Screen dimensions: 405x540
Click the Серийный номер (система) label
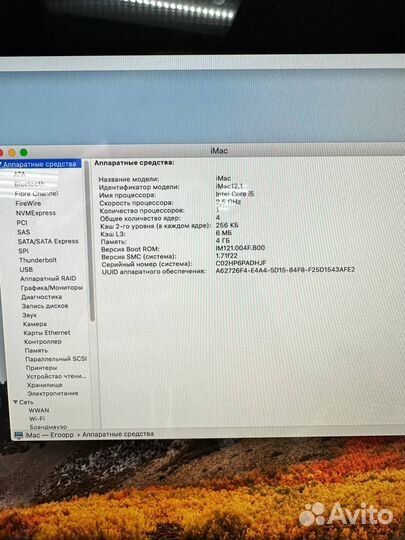pos(147,264)
